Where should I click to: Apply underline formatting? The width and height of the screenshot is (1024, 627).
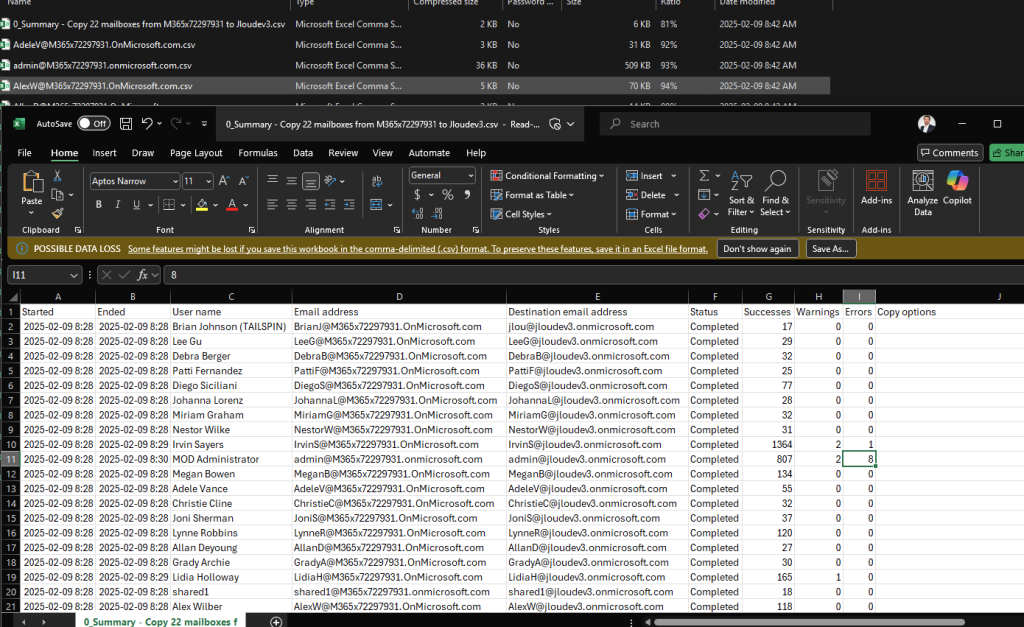[x=136, y=204]
